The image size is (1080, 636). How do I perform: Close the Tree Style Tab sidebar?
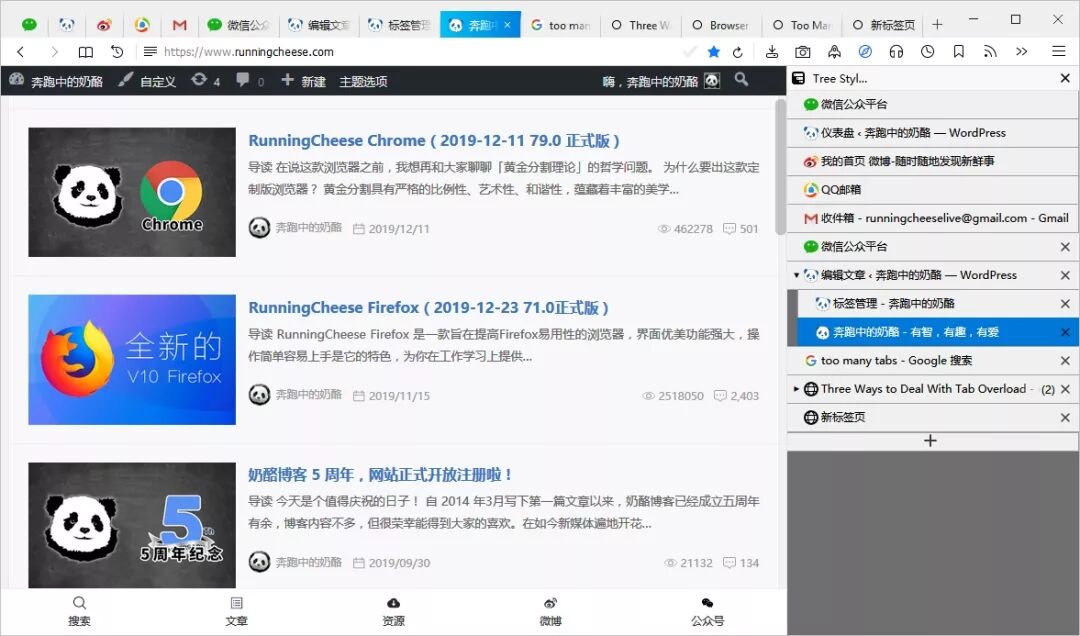1065,79
